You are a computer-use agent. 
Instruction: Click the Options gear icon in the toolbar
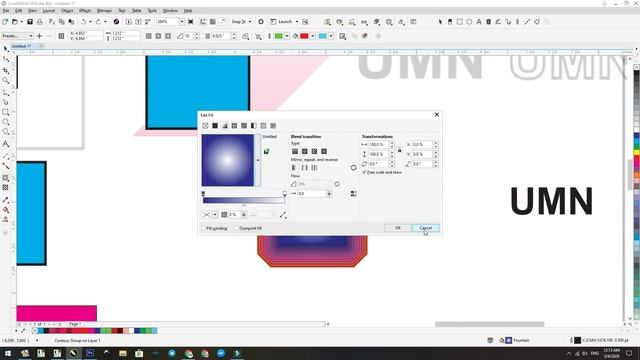(261, 22)
